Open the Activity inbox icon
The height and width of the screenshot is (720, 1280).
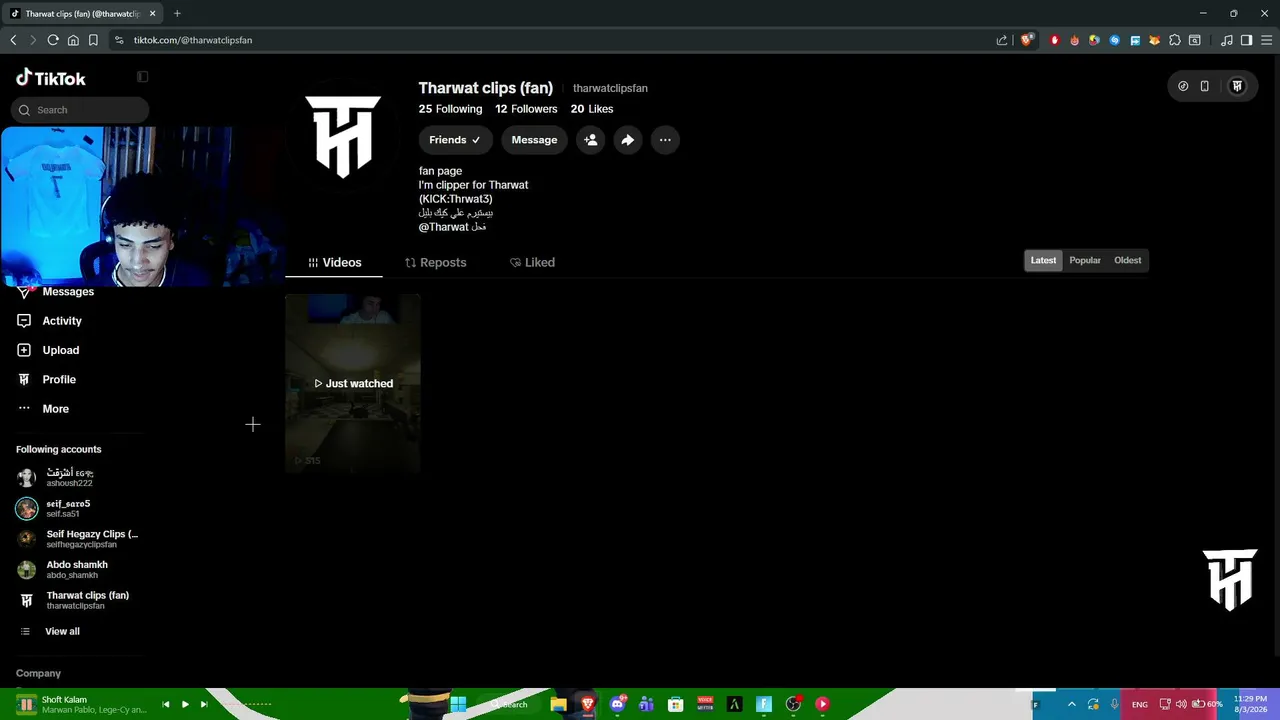24,321
